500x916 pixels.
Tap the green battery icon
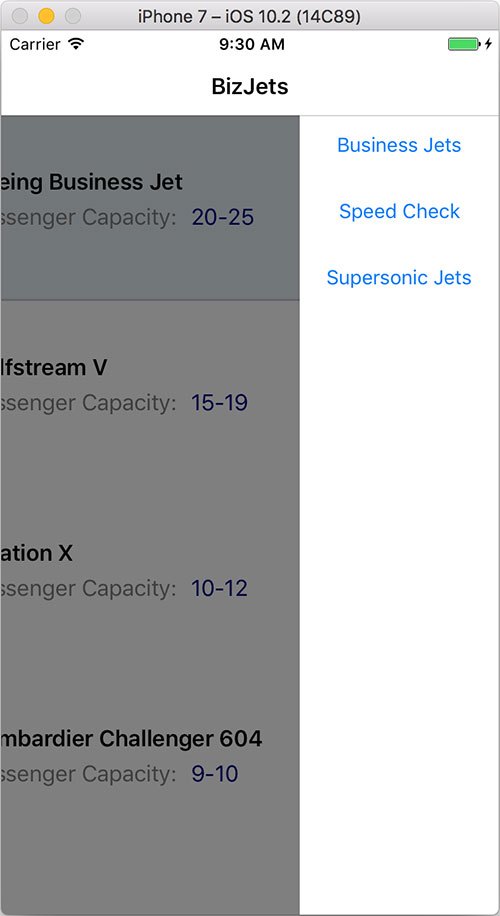[x=463, y=44]
